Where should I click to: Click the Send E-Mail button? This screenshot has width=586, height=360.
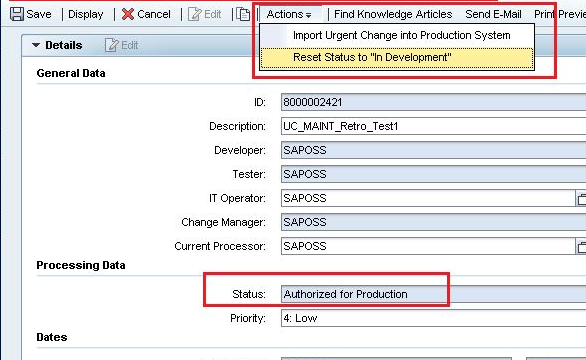(x=493, y=14)
